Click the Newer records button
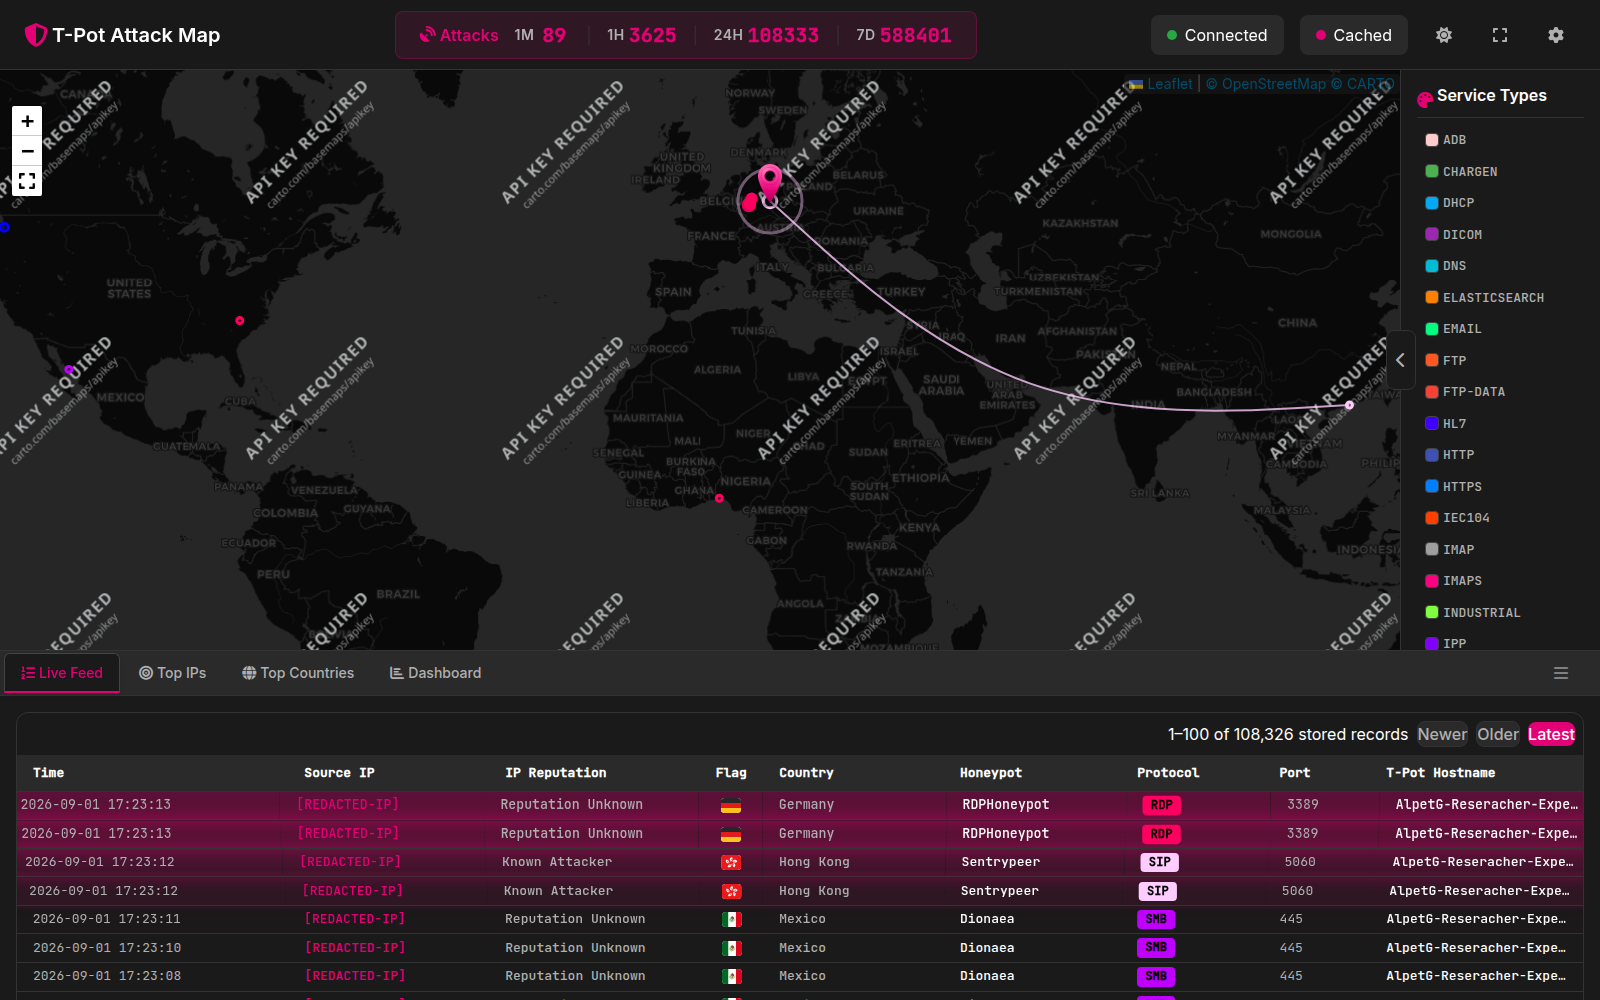The width and height of the screenshot is (1600, 1000). click(x=1442, y=734)
